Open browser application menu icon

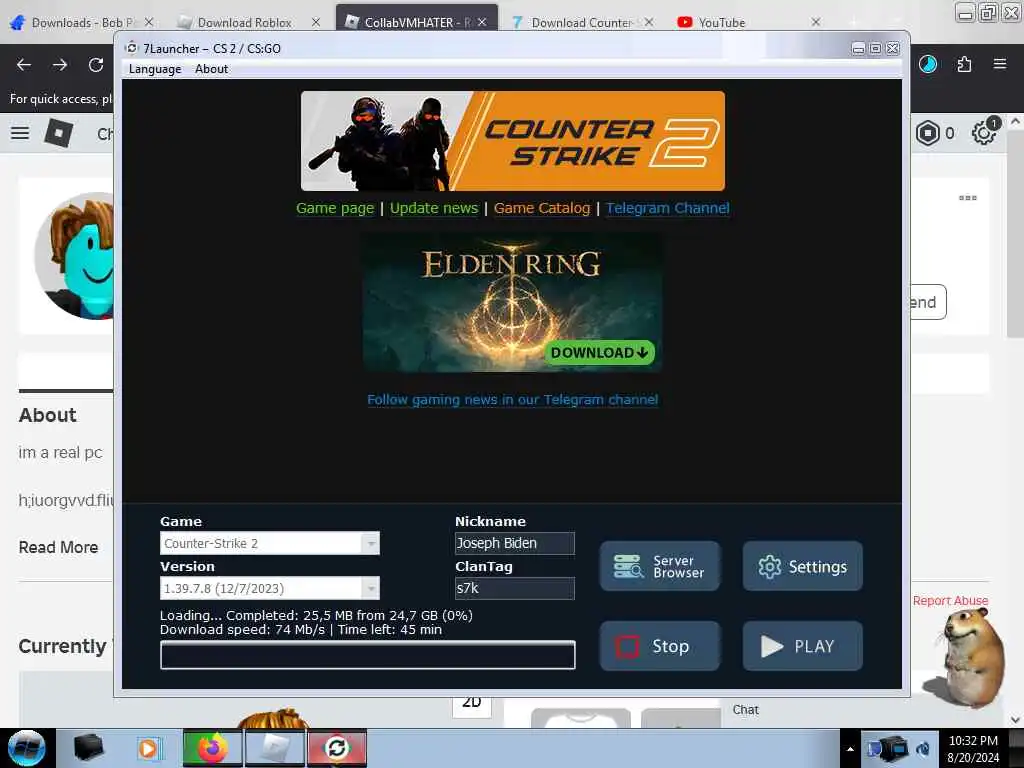coord(1000,64)
